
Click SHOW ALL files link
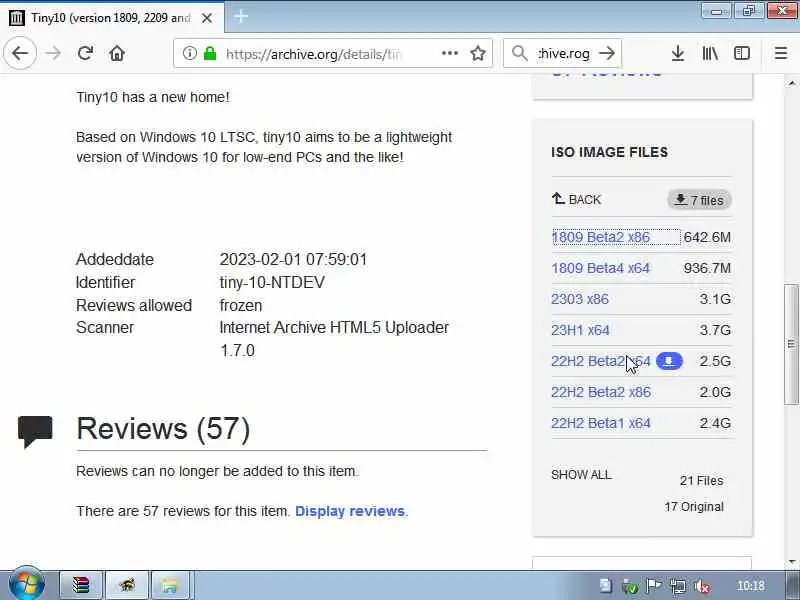tap(581, 475)
